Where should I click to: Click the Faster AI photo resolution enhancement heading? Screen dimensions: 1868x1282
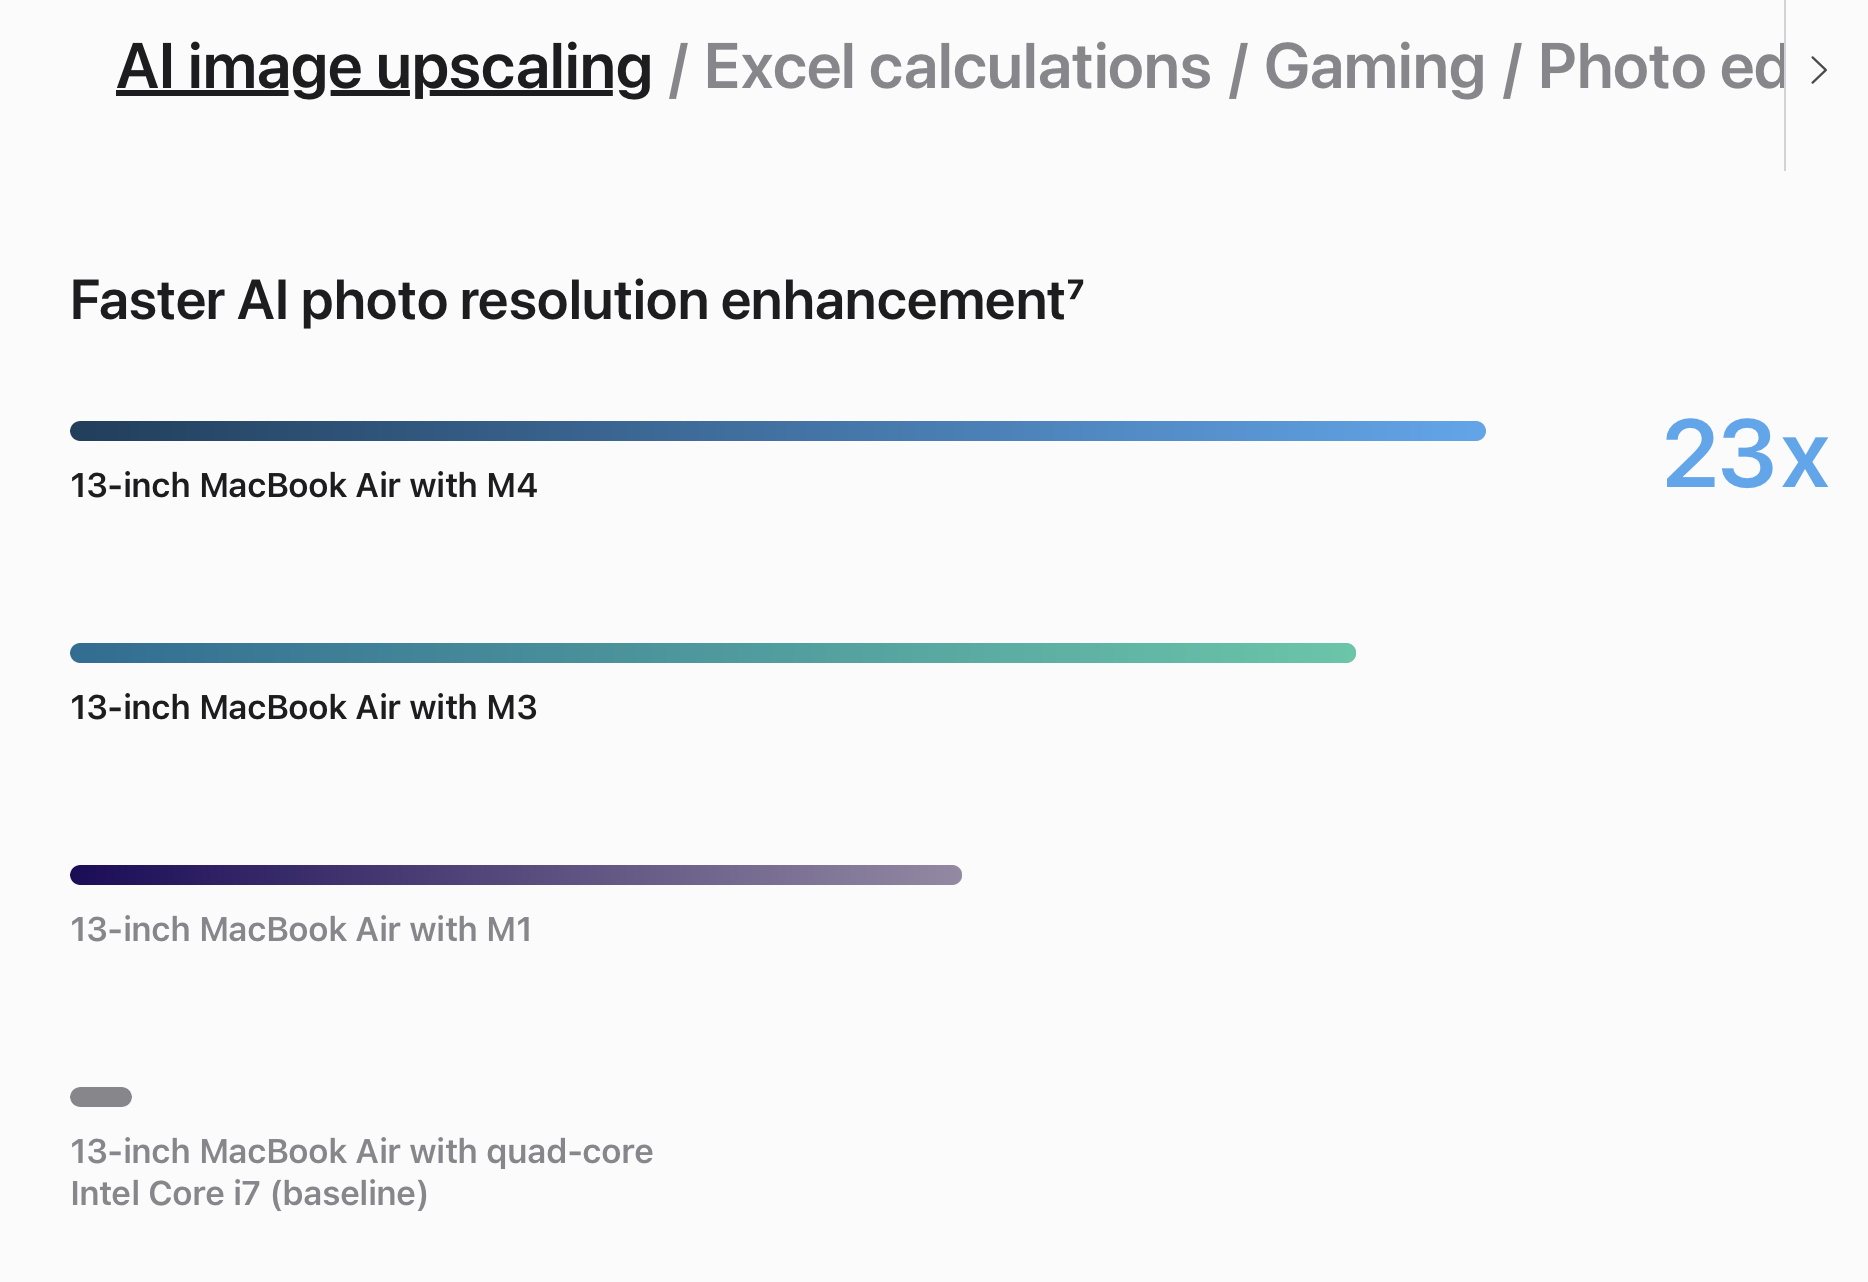pos(577,300)
